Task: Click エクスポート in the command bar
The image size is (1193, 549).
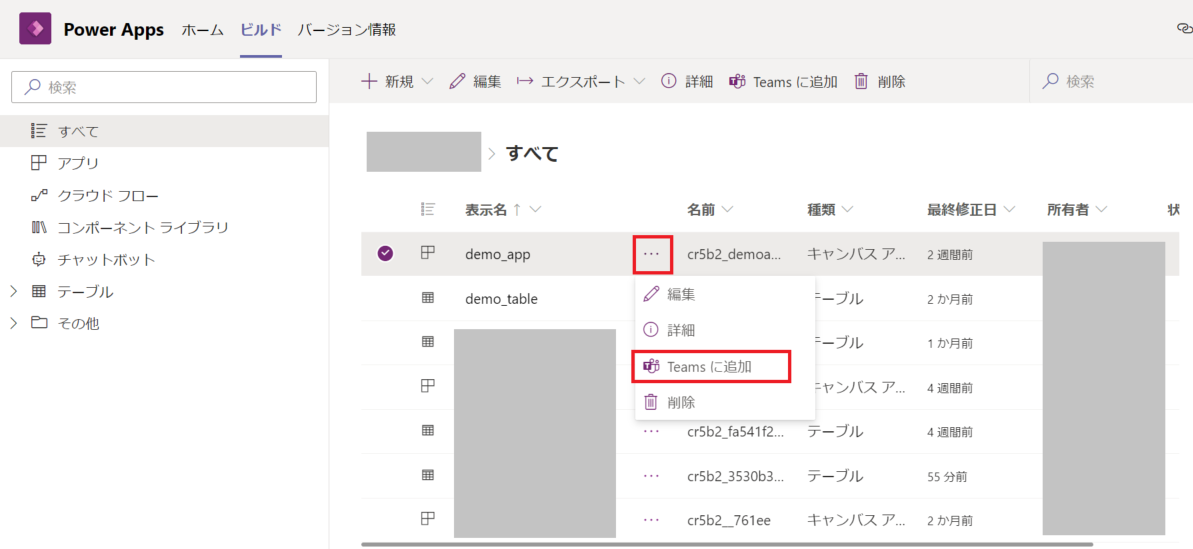Action: 571,81
